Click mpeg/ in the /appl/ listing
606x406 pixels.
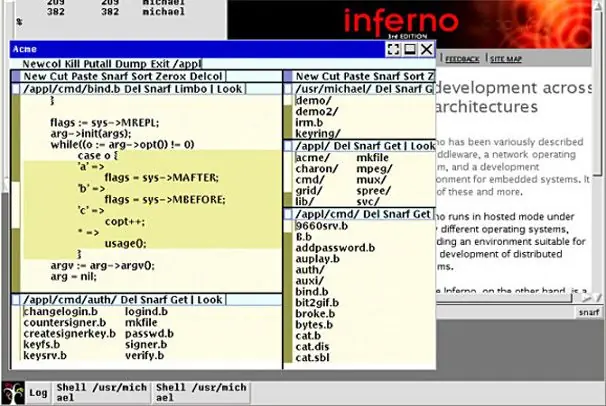point(374,169)
